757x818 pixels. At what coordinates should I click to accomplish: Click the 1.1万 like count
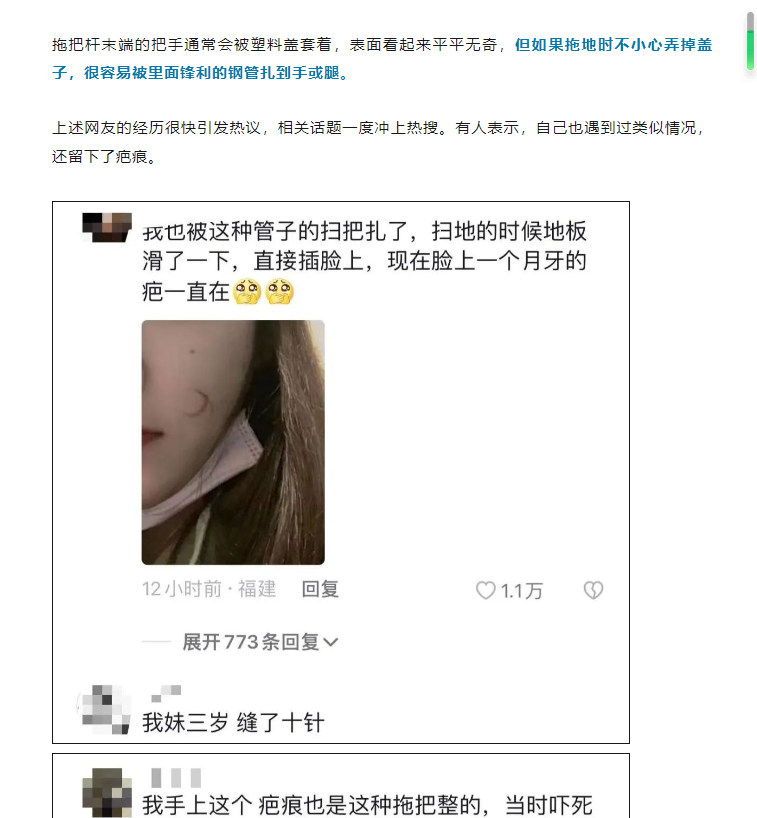tap(522, 591)
